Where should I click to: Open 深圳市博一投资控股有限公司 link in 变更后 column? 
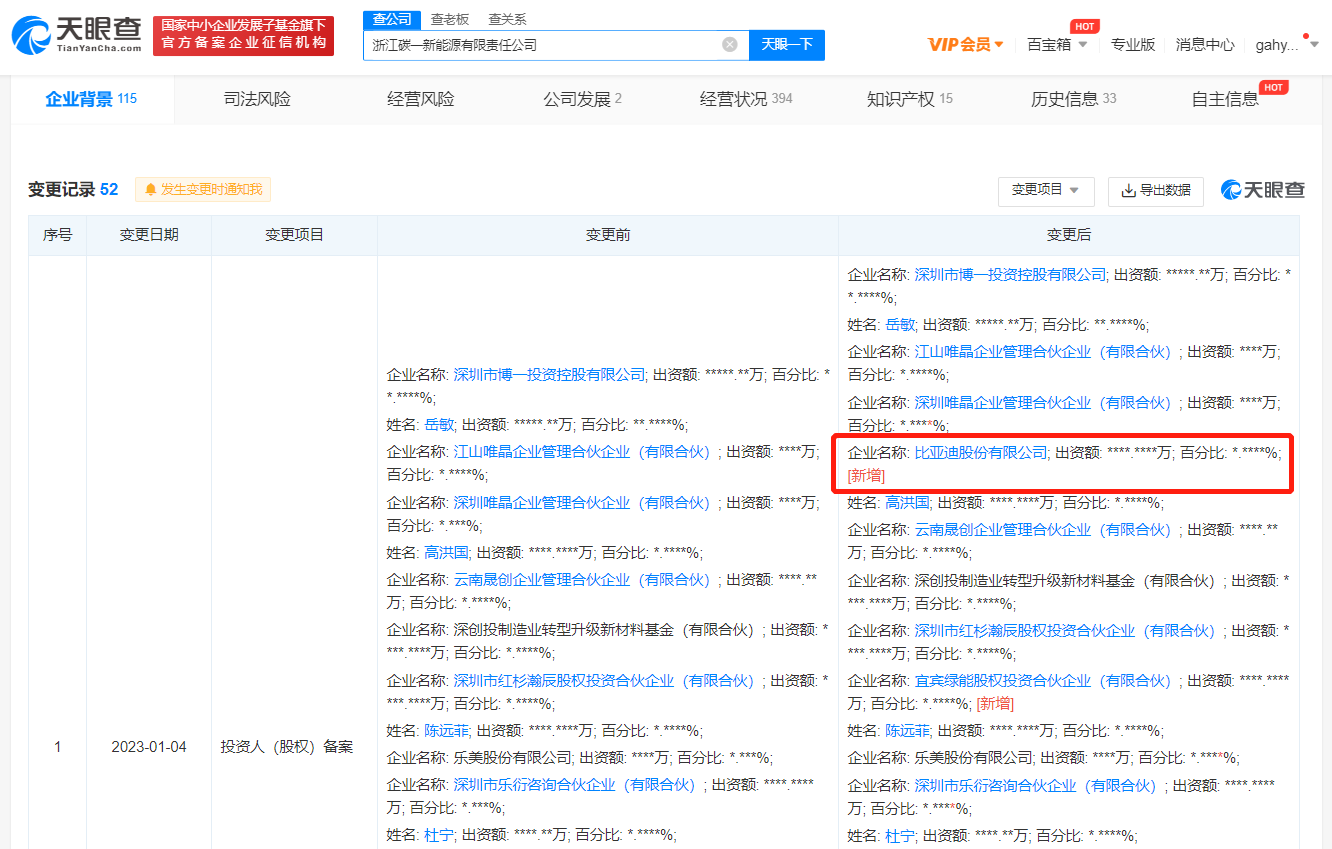pyautogui.click(x=1010, y=274)
